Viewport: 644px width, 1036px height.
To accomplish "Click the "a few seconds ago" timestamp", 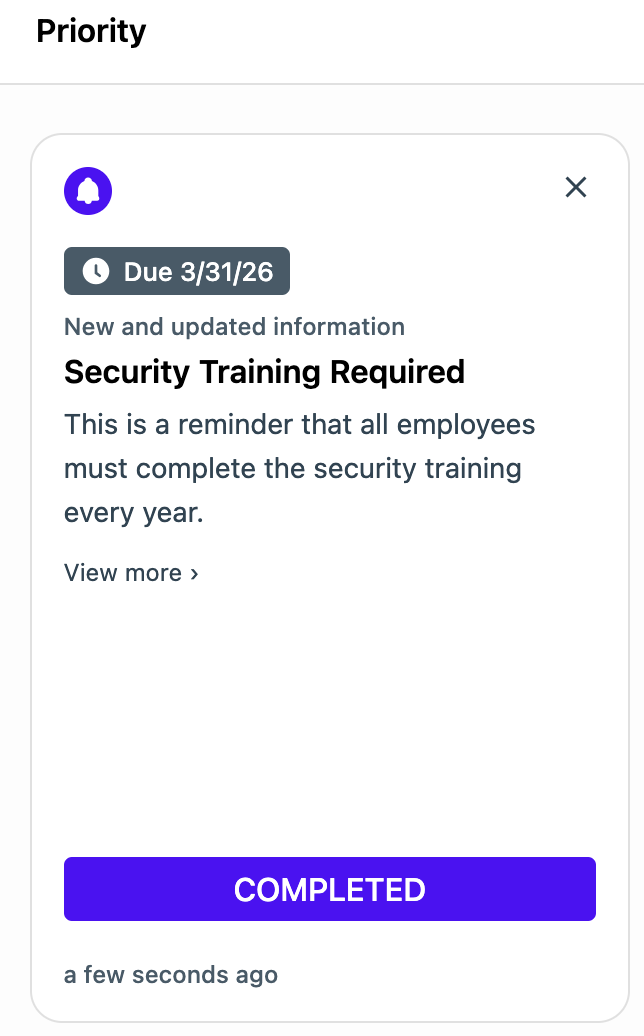I will 171,974.
